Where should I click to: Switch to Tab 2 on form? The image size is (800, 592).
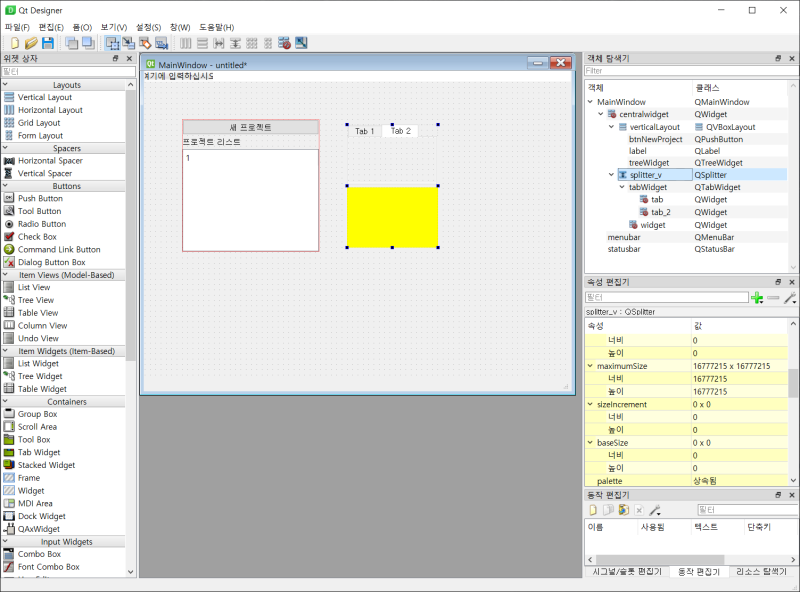click(401, 131)
